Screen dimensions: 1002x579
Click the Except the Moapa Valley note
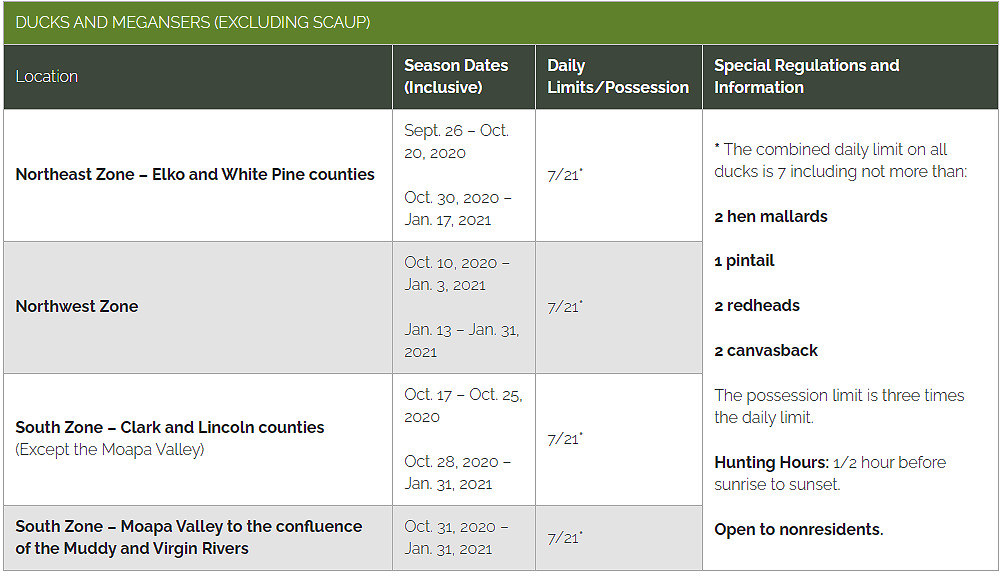tap(110, 450)
